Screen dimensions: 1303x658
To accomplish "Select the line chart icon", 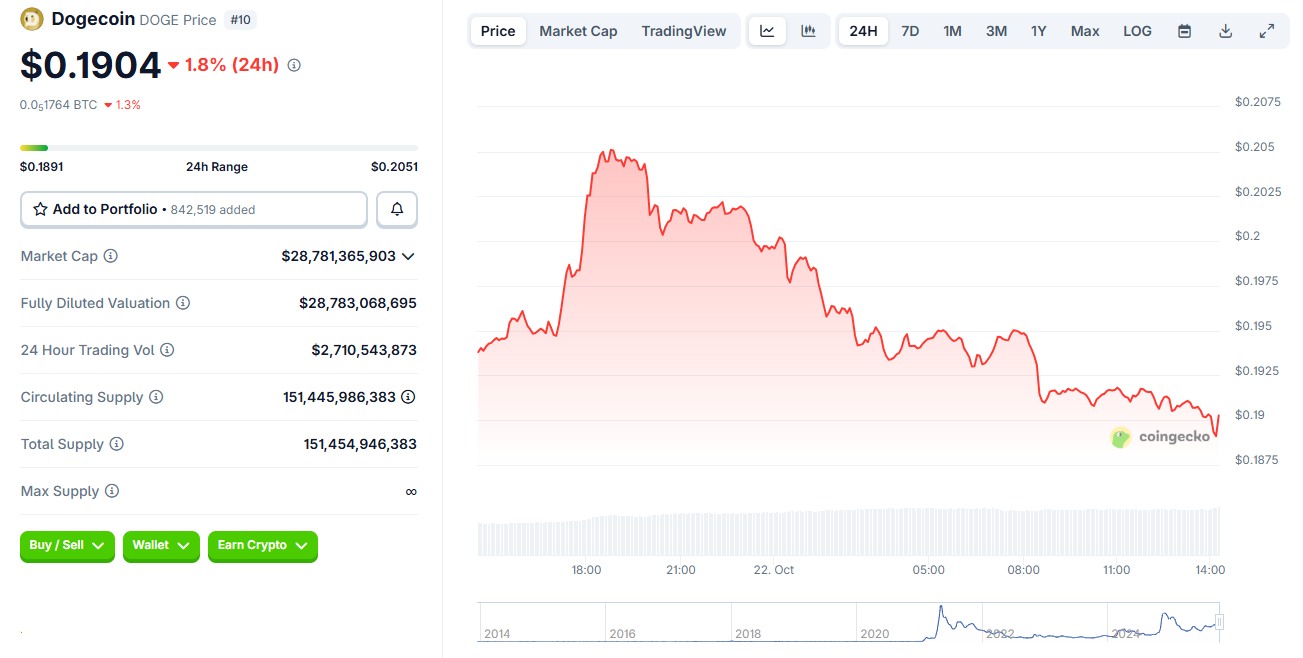I will (767, 31).
